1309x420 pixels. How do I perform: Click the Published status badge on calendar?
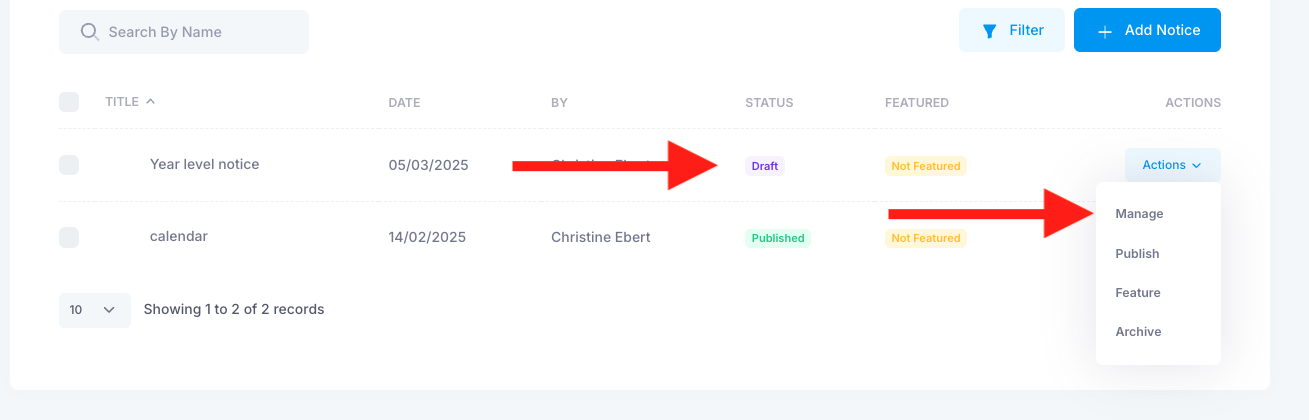777,238
